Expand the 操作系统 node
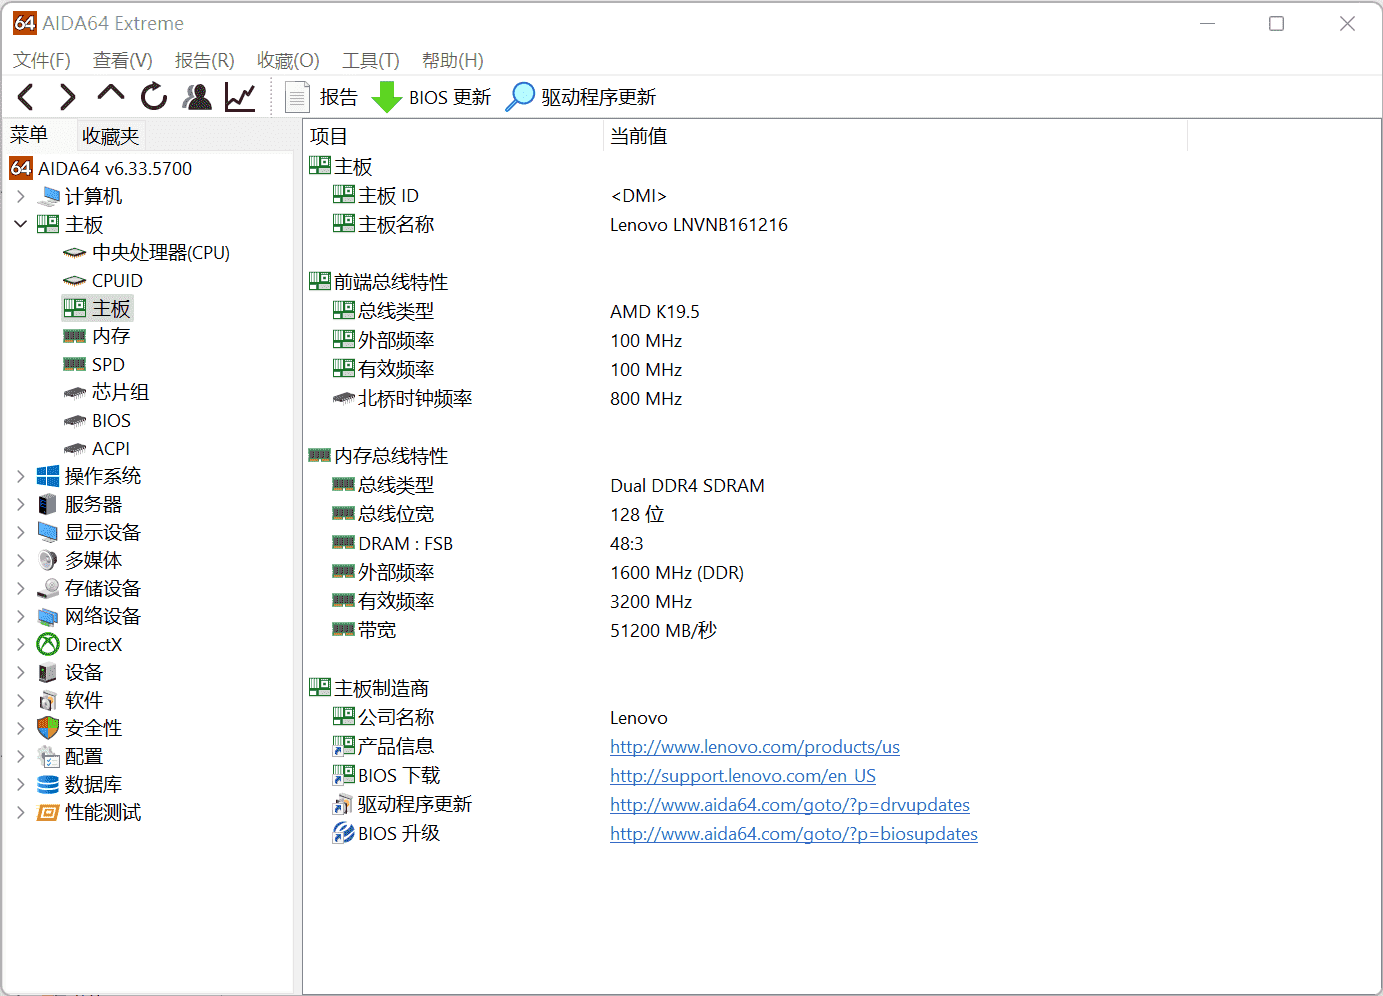This screenshot has height=996, width=1383. coord(21,476)
